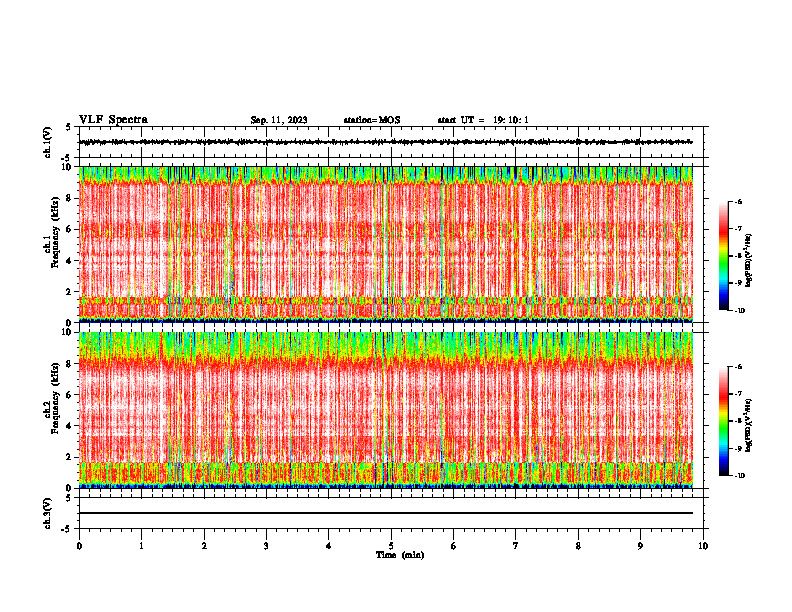The image size is (792, 612).
Task: Click time axis tick label "9"
Action: 640,546
